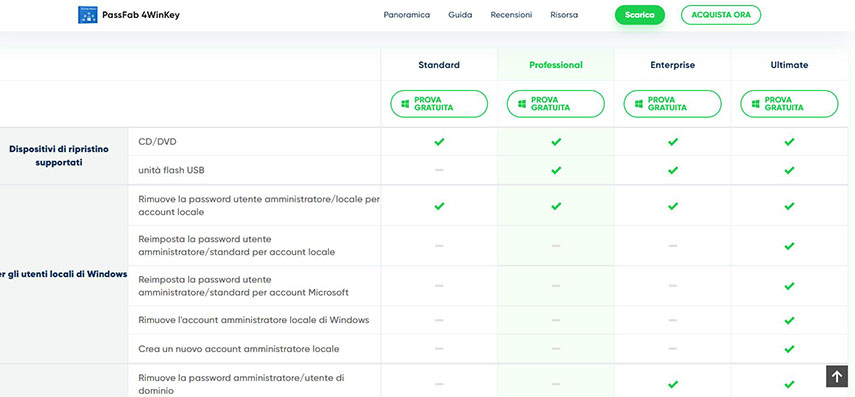Click Rimuove la password utente checkmark under Standard

coord(439,206)
